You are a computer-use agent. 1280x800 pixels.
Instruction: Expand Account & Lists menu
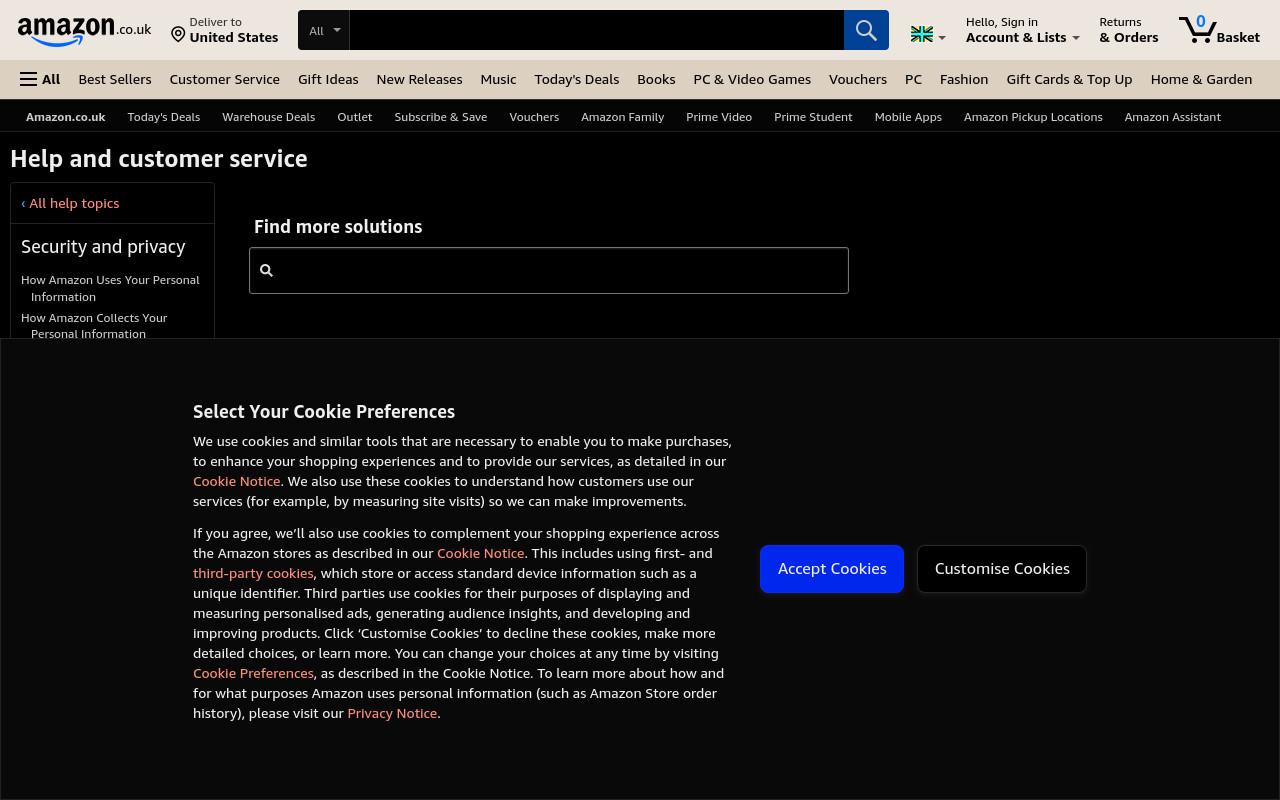1022,30
